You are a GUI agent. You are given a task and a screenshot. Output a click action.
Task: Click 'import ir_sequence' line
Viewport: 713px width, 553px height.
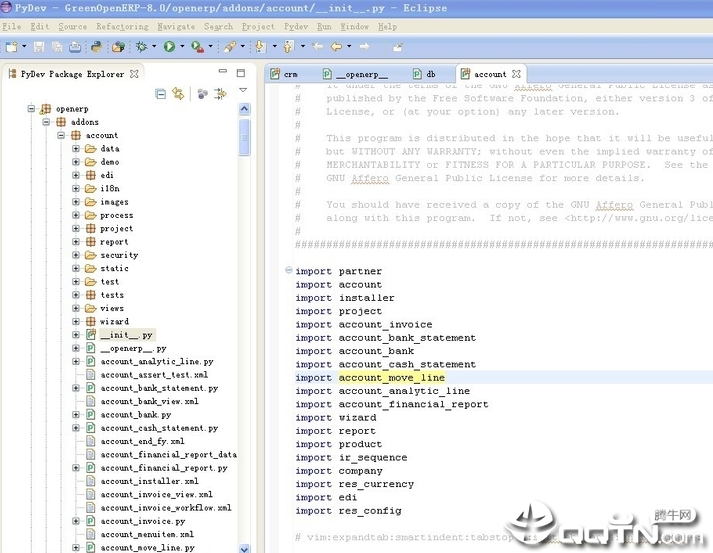(351, 457)
